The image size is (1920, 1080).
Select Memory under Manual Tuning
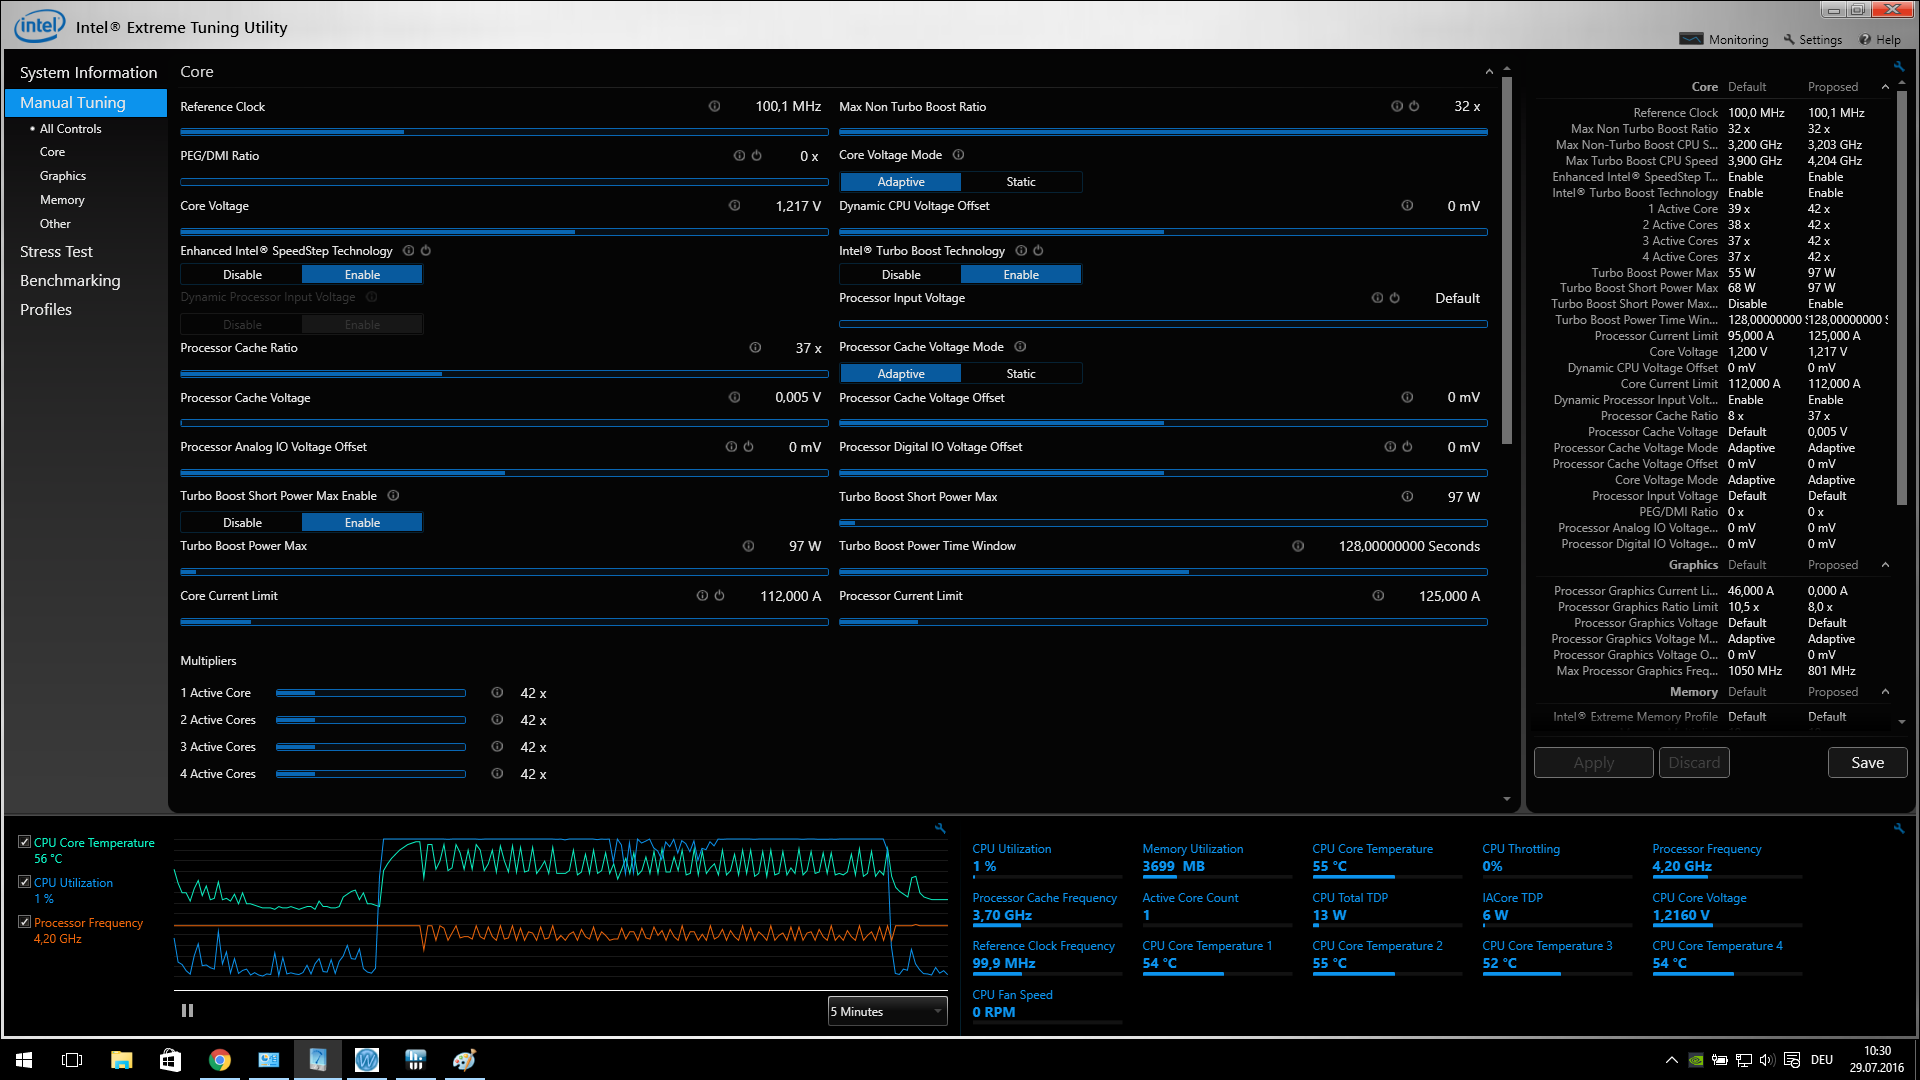tap(62, 200)
